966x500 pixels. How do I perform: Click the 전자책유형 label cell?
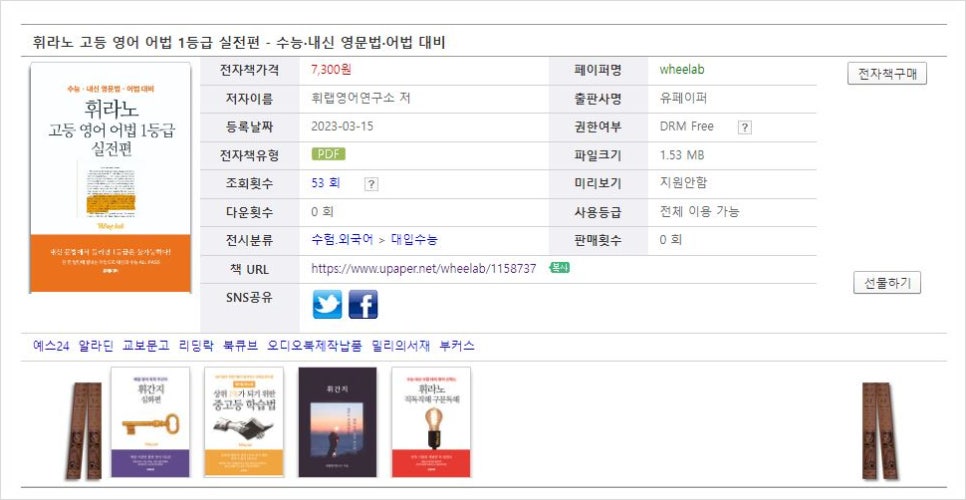click(250, 156)
